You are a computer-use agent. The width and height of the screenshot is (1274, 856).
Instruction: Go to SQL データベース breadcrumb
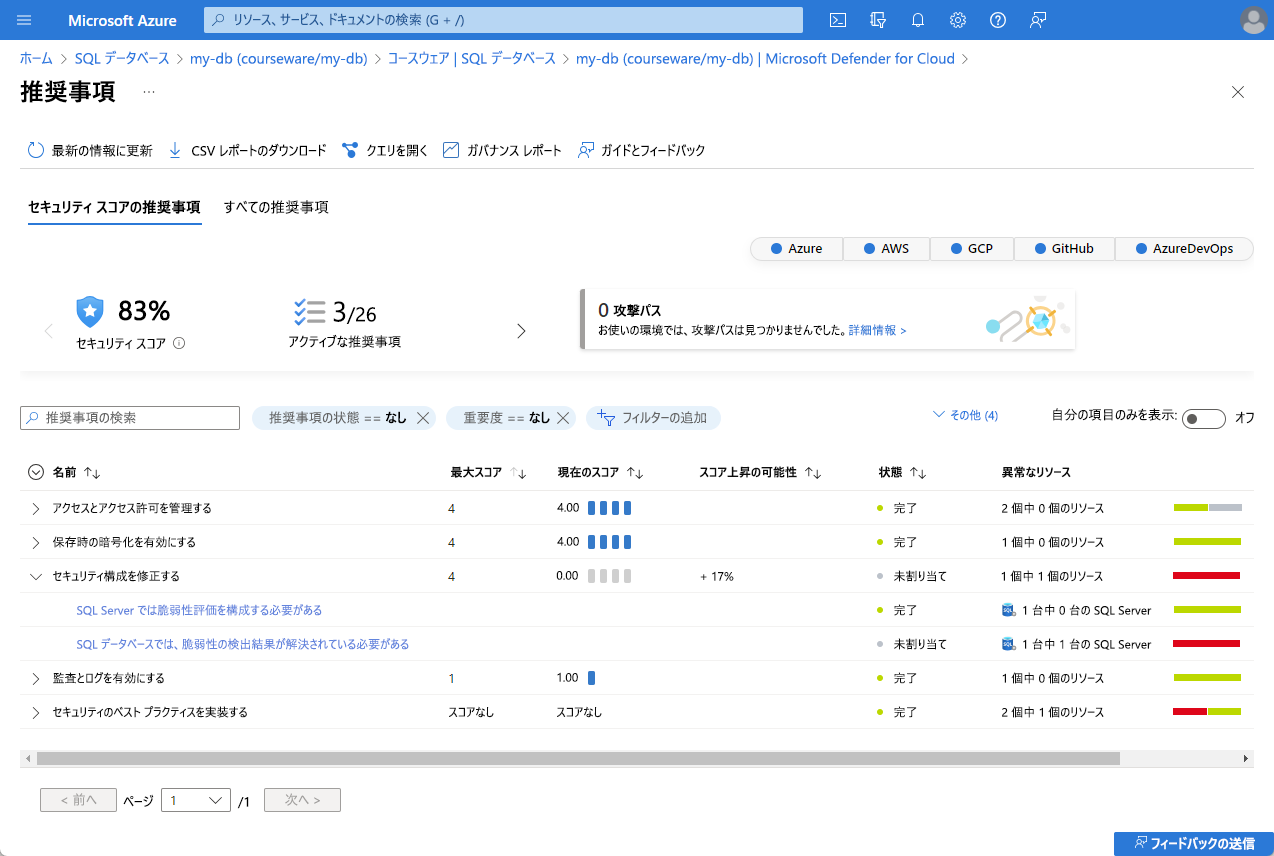[x=122, y=59]
